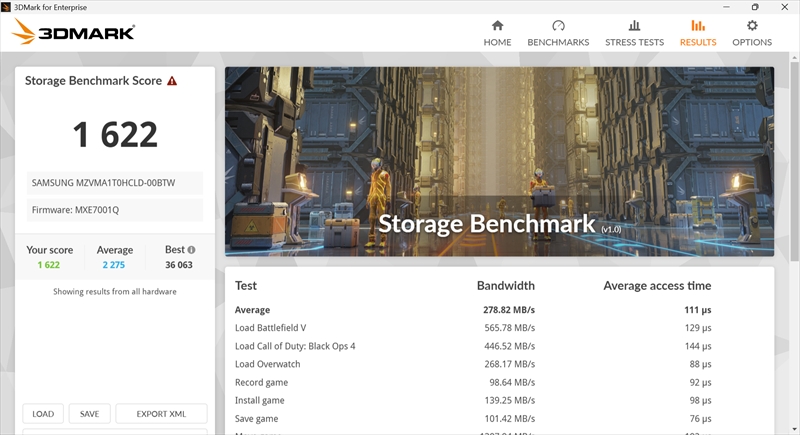The height and width of the screenshot is (435, 800).
Task: Click the LOAD button
Action: (43, 414)
